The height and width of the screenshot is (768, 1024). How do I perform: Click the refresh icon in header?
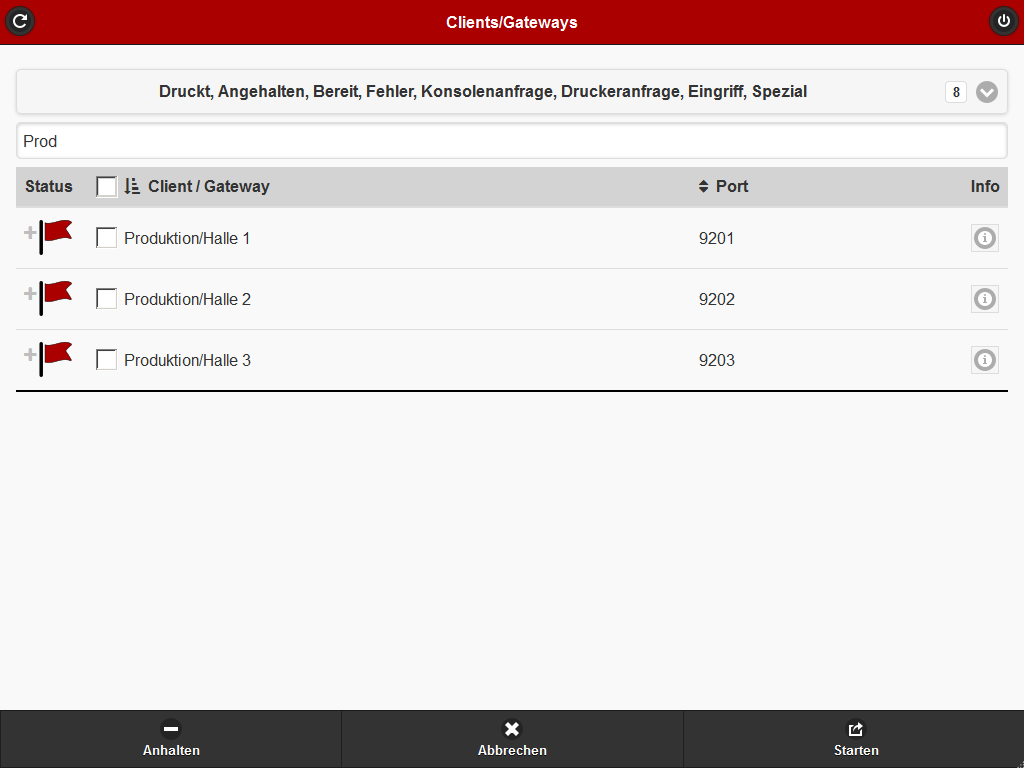[x=20, y=21]
